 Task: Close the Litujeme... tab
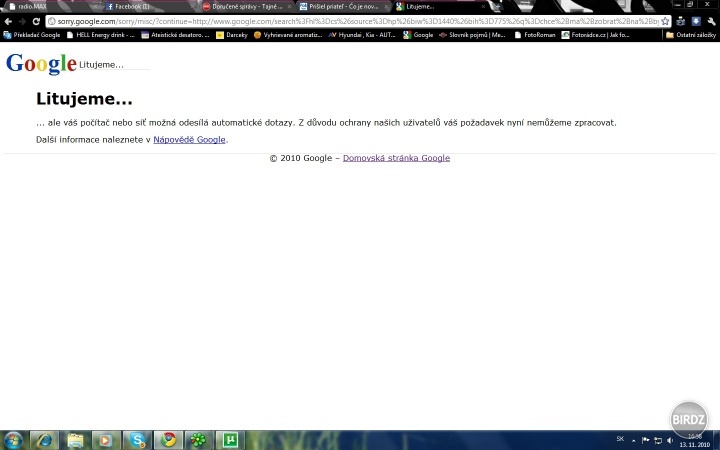click(483, 6)
